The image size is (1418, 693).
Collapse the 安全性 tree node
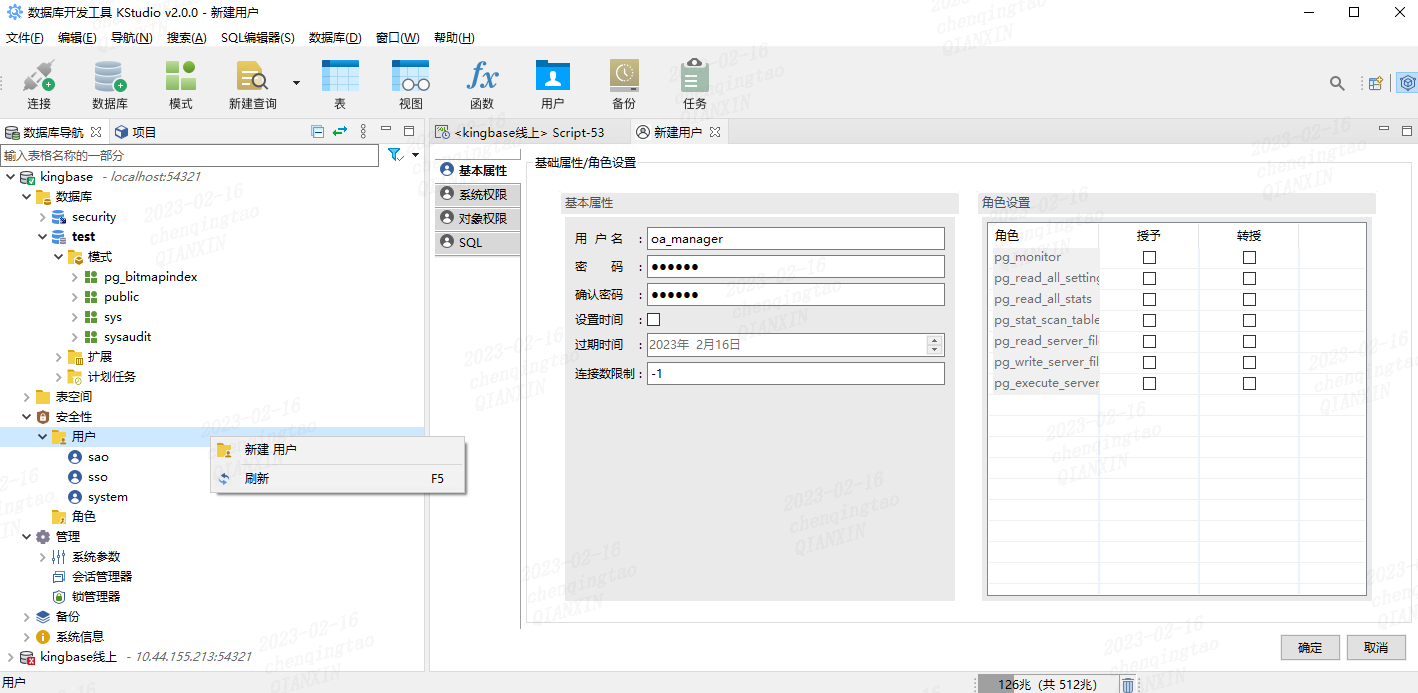click(x=27, y=417)
